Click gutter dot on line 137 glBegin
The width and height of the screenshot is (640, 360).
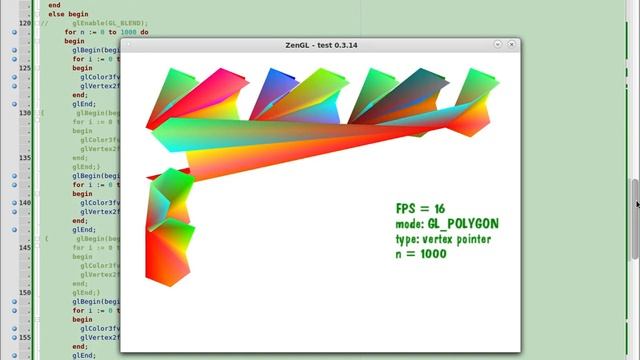point(15,176)
